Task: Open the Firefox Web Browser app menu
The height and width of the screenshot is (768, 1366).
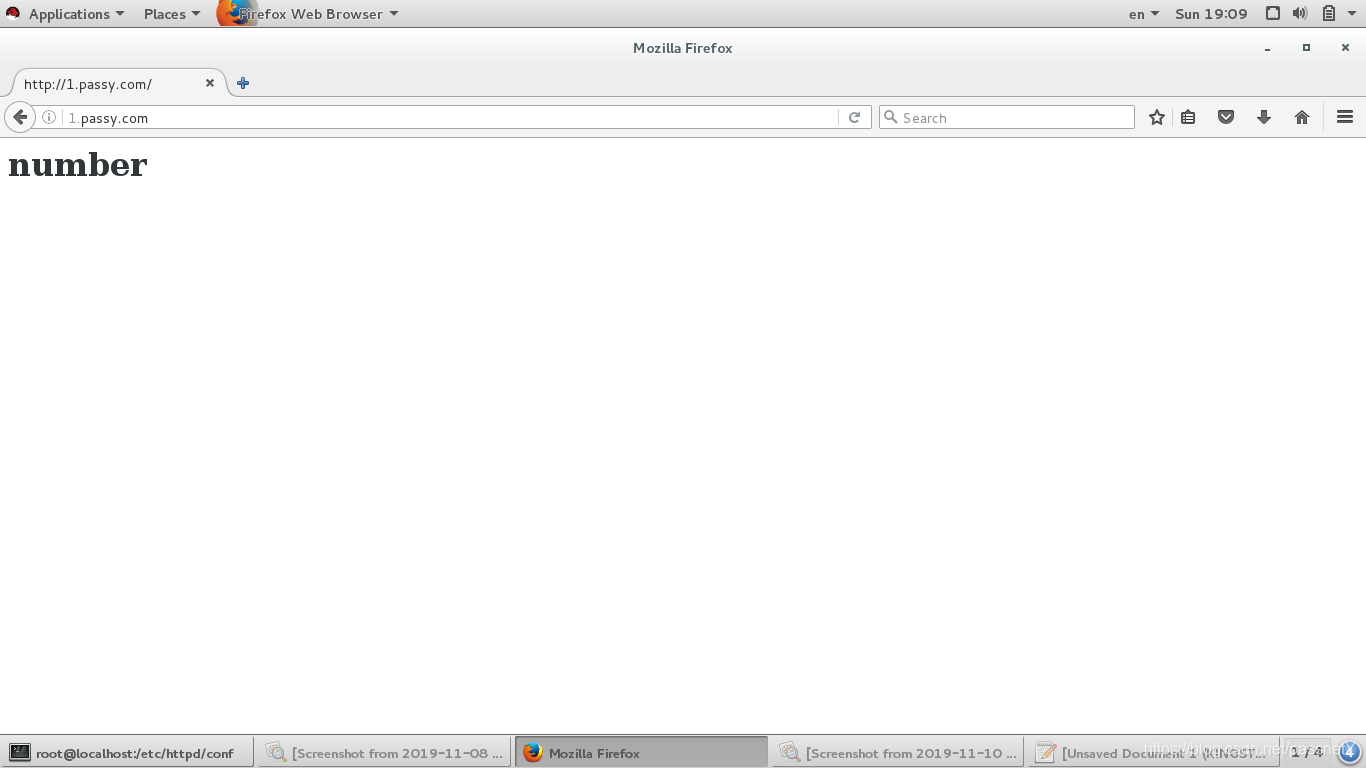Action: click(309, 14)
